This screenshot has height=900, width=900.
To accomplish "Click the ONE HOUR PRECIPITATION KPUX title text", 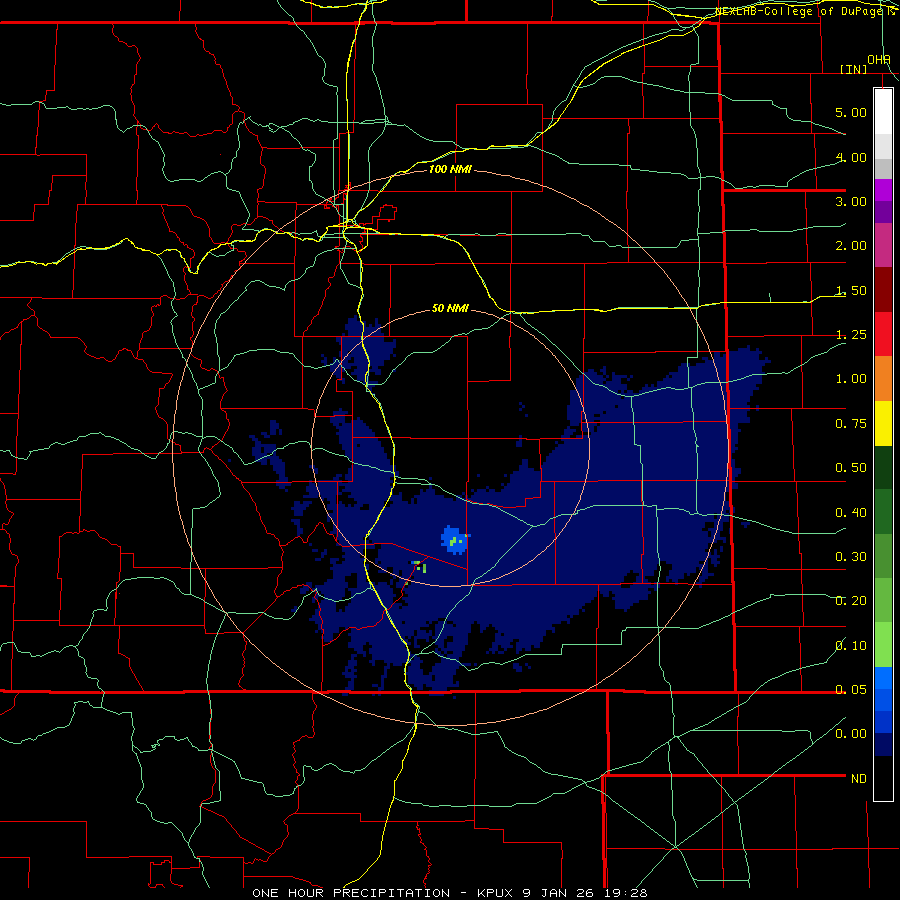I will [x=450, y=893].
